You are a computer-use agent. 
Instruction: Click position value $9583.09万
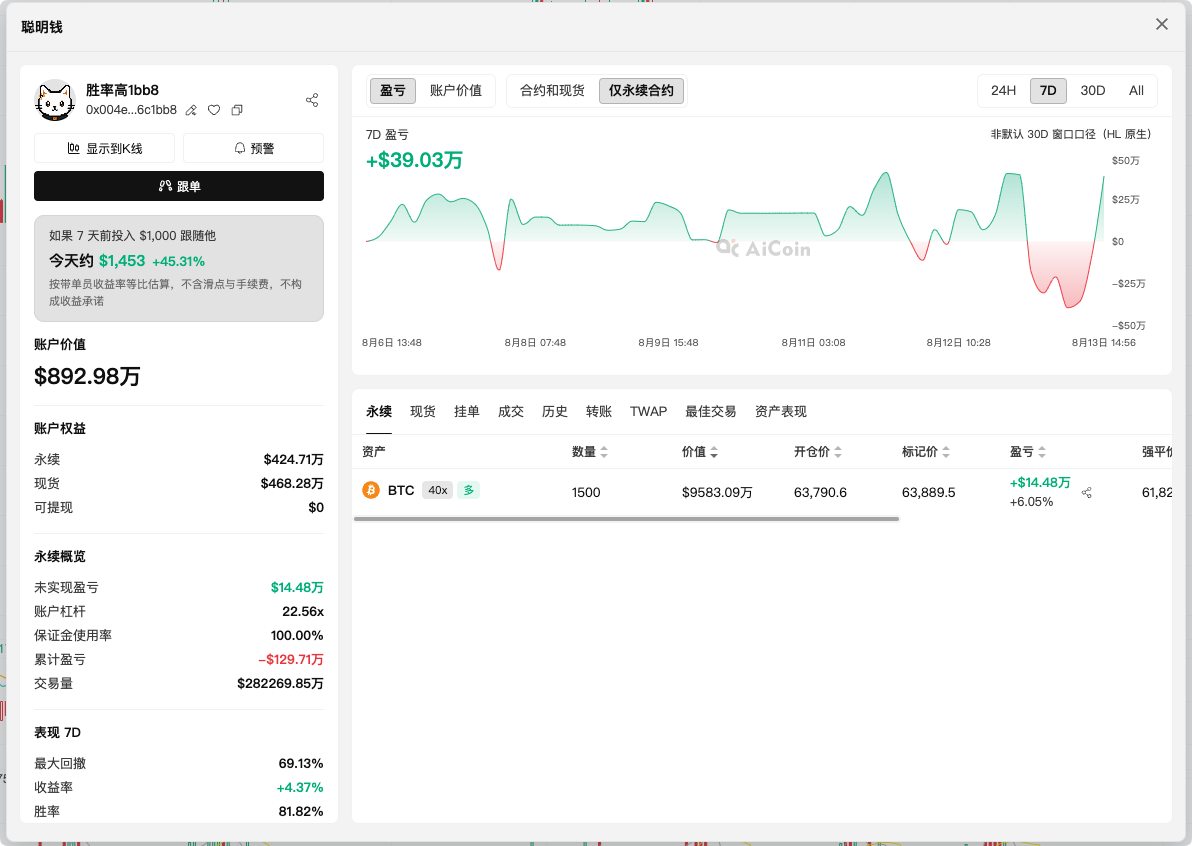717,493
